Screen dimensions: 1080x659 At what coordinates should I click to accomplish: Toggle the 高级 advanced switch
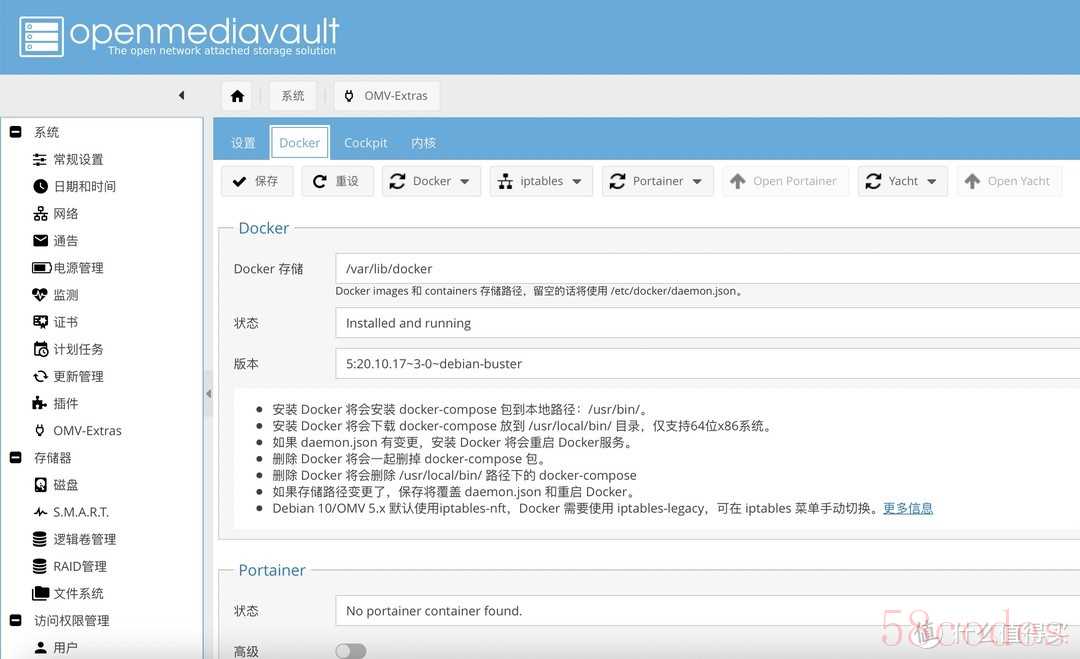coord(351,651)
